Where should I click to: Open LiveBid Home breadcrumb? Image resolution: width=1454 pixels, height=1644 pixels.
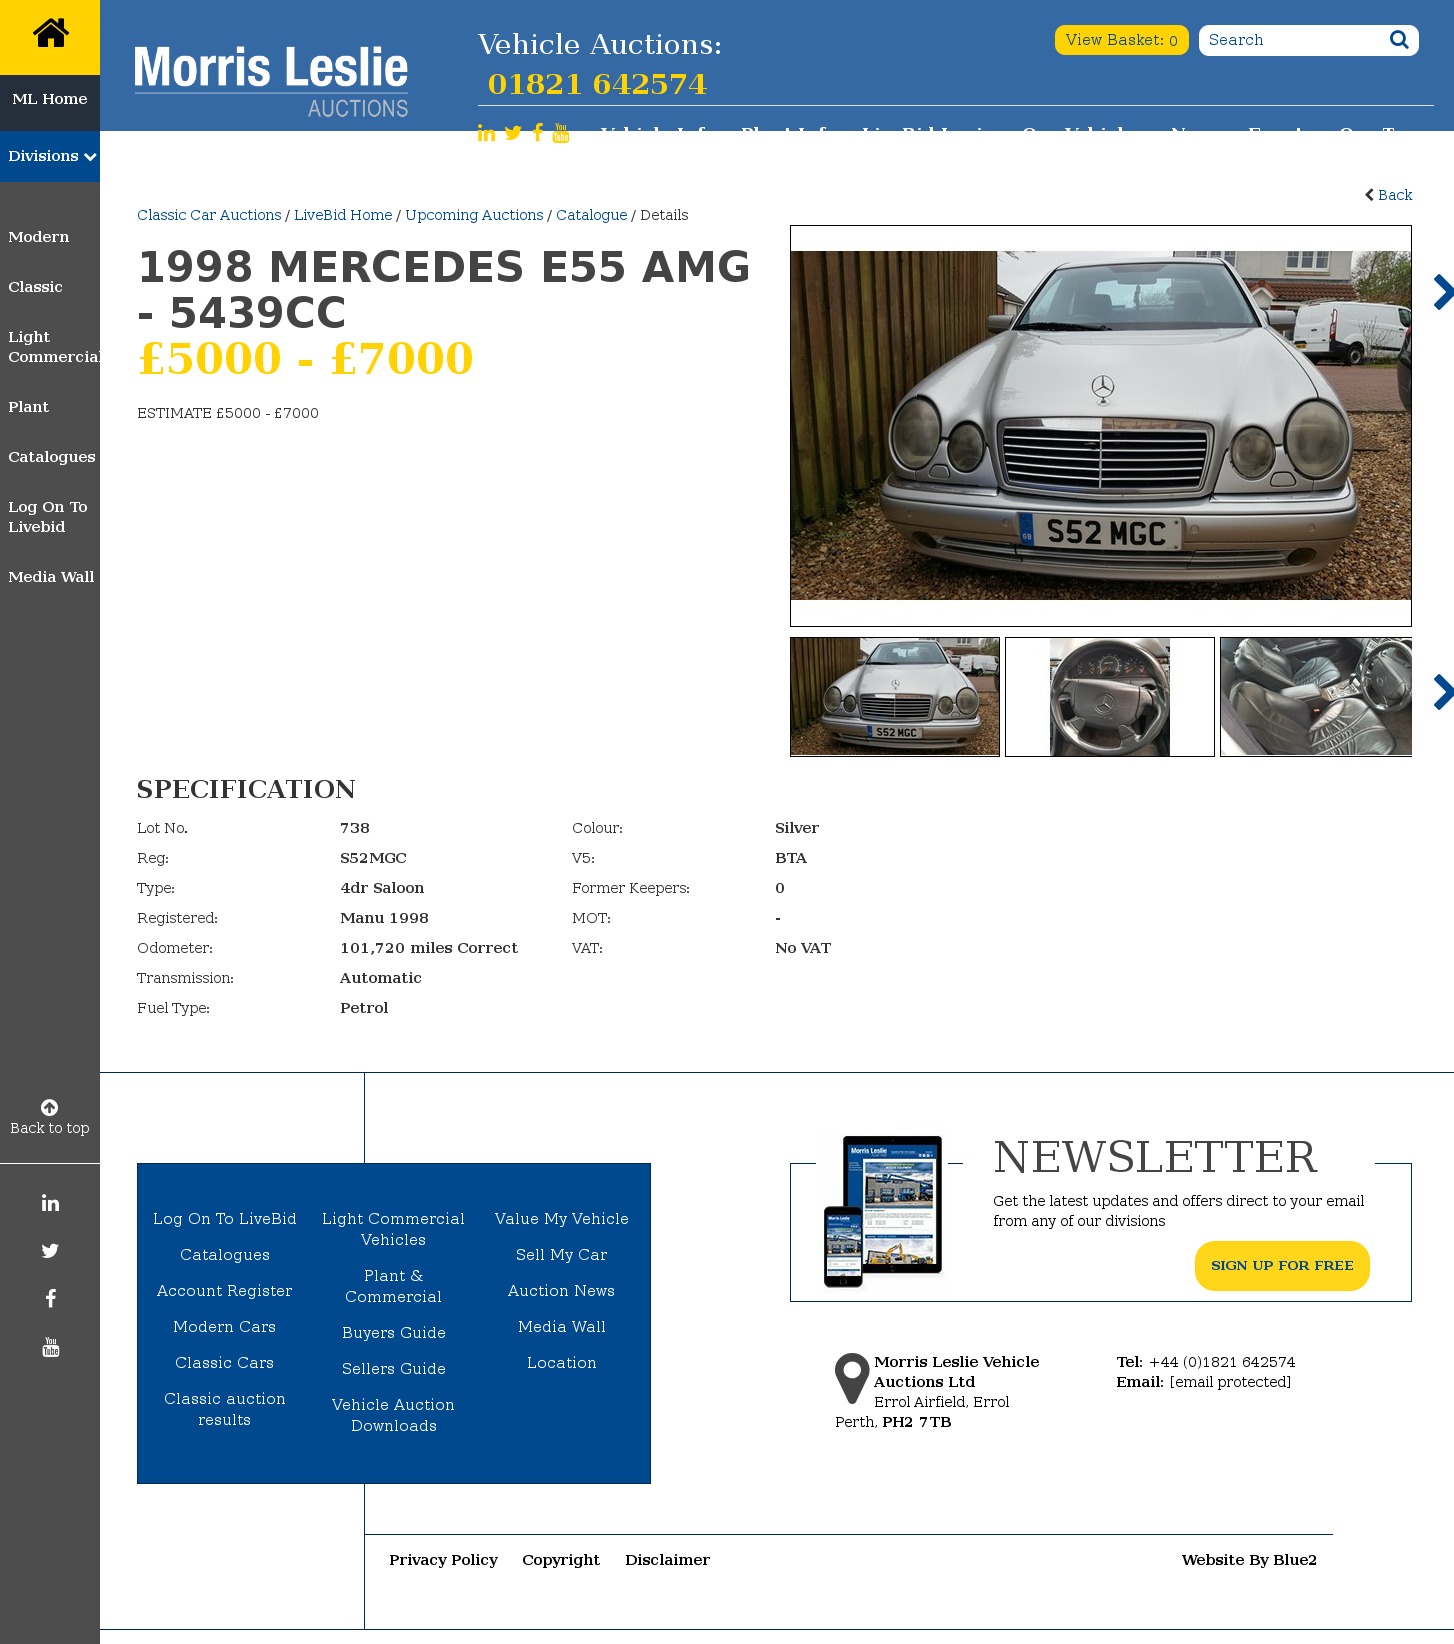tap(343, 215)
